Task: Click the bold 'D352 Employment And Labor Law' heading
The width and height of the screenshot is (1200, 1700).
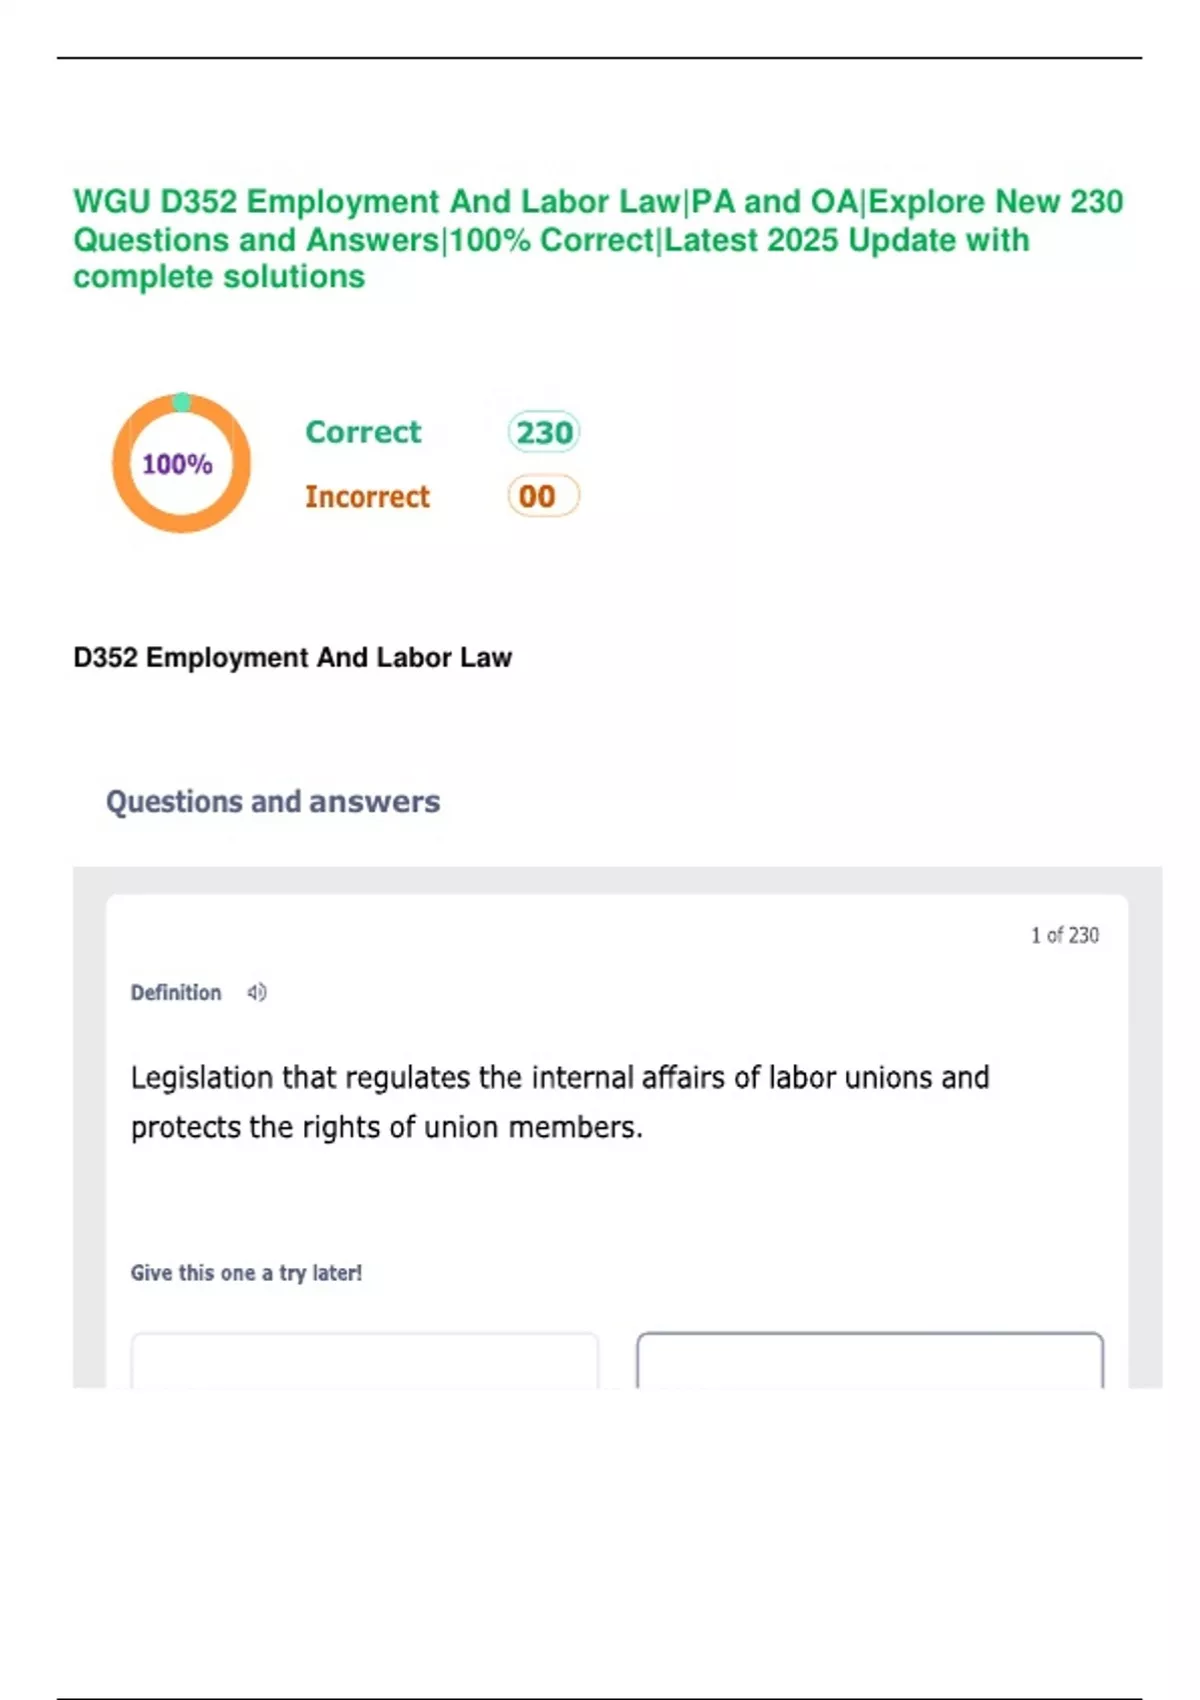Action: coord(292,658)
